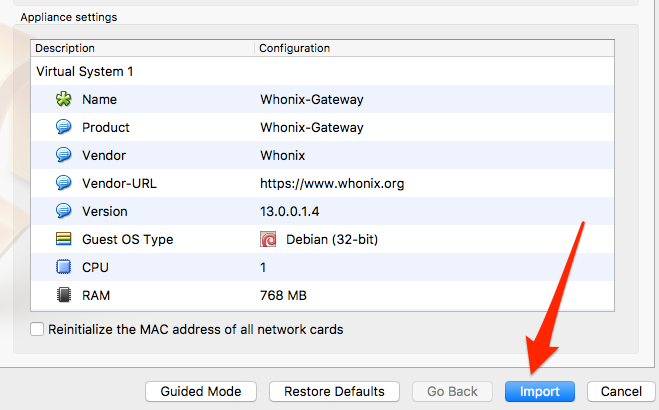Click the speech bubble icon next to Vendor
659x410 pixels.
(x=63, y=155)
